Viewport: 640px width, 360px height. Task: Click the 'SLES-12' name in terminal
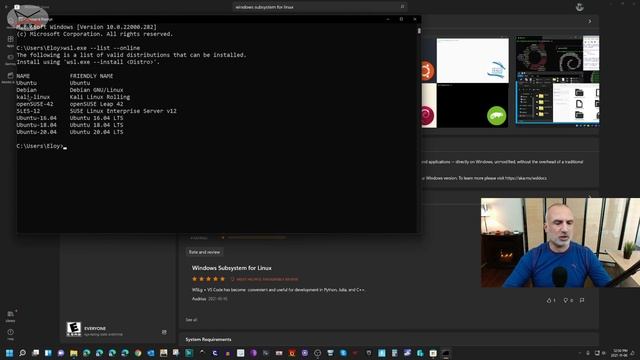point(28,111)
